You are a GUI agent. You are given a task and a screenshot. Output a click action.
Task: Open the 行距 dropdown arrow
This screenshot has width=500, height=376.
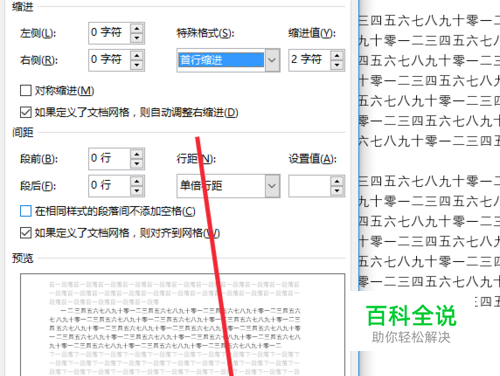272,186
